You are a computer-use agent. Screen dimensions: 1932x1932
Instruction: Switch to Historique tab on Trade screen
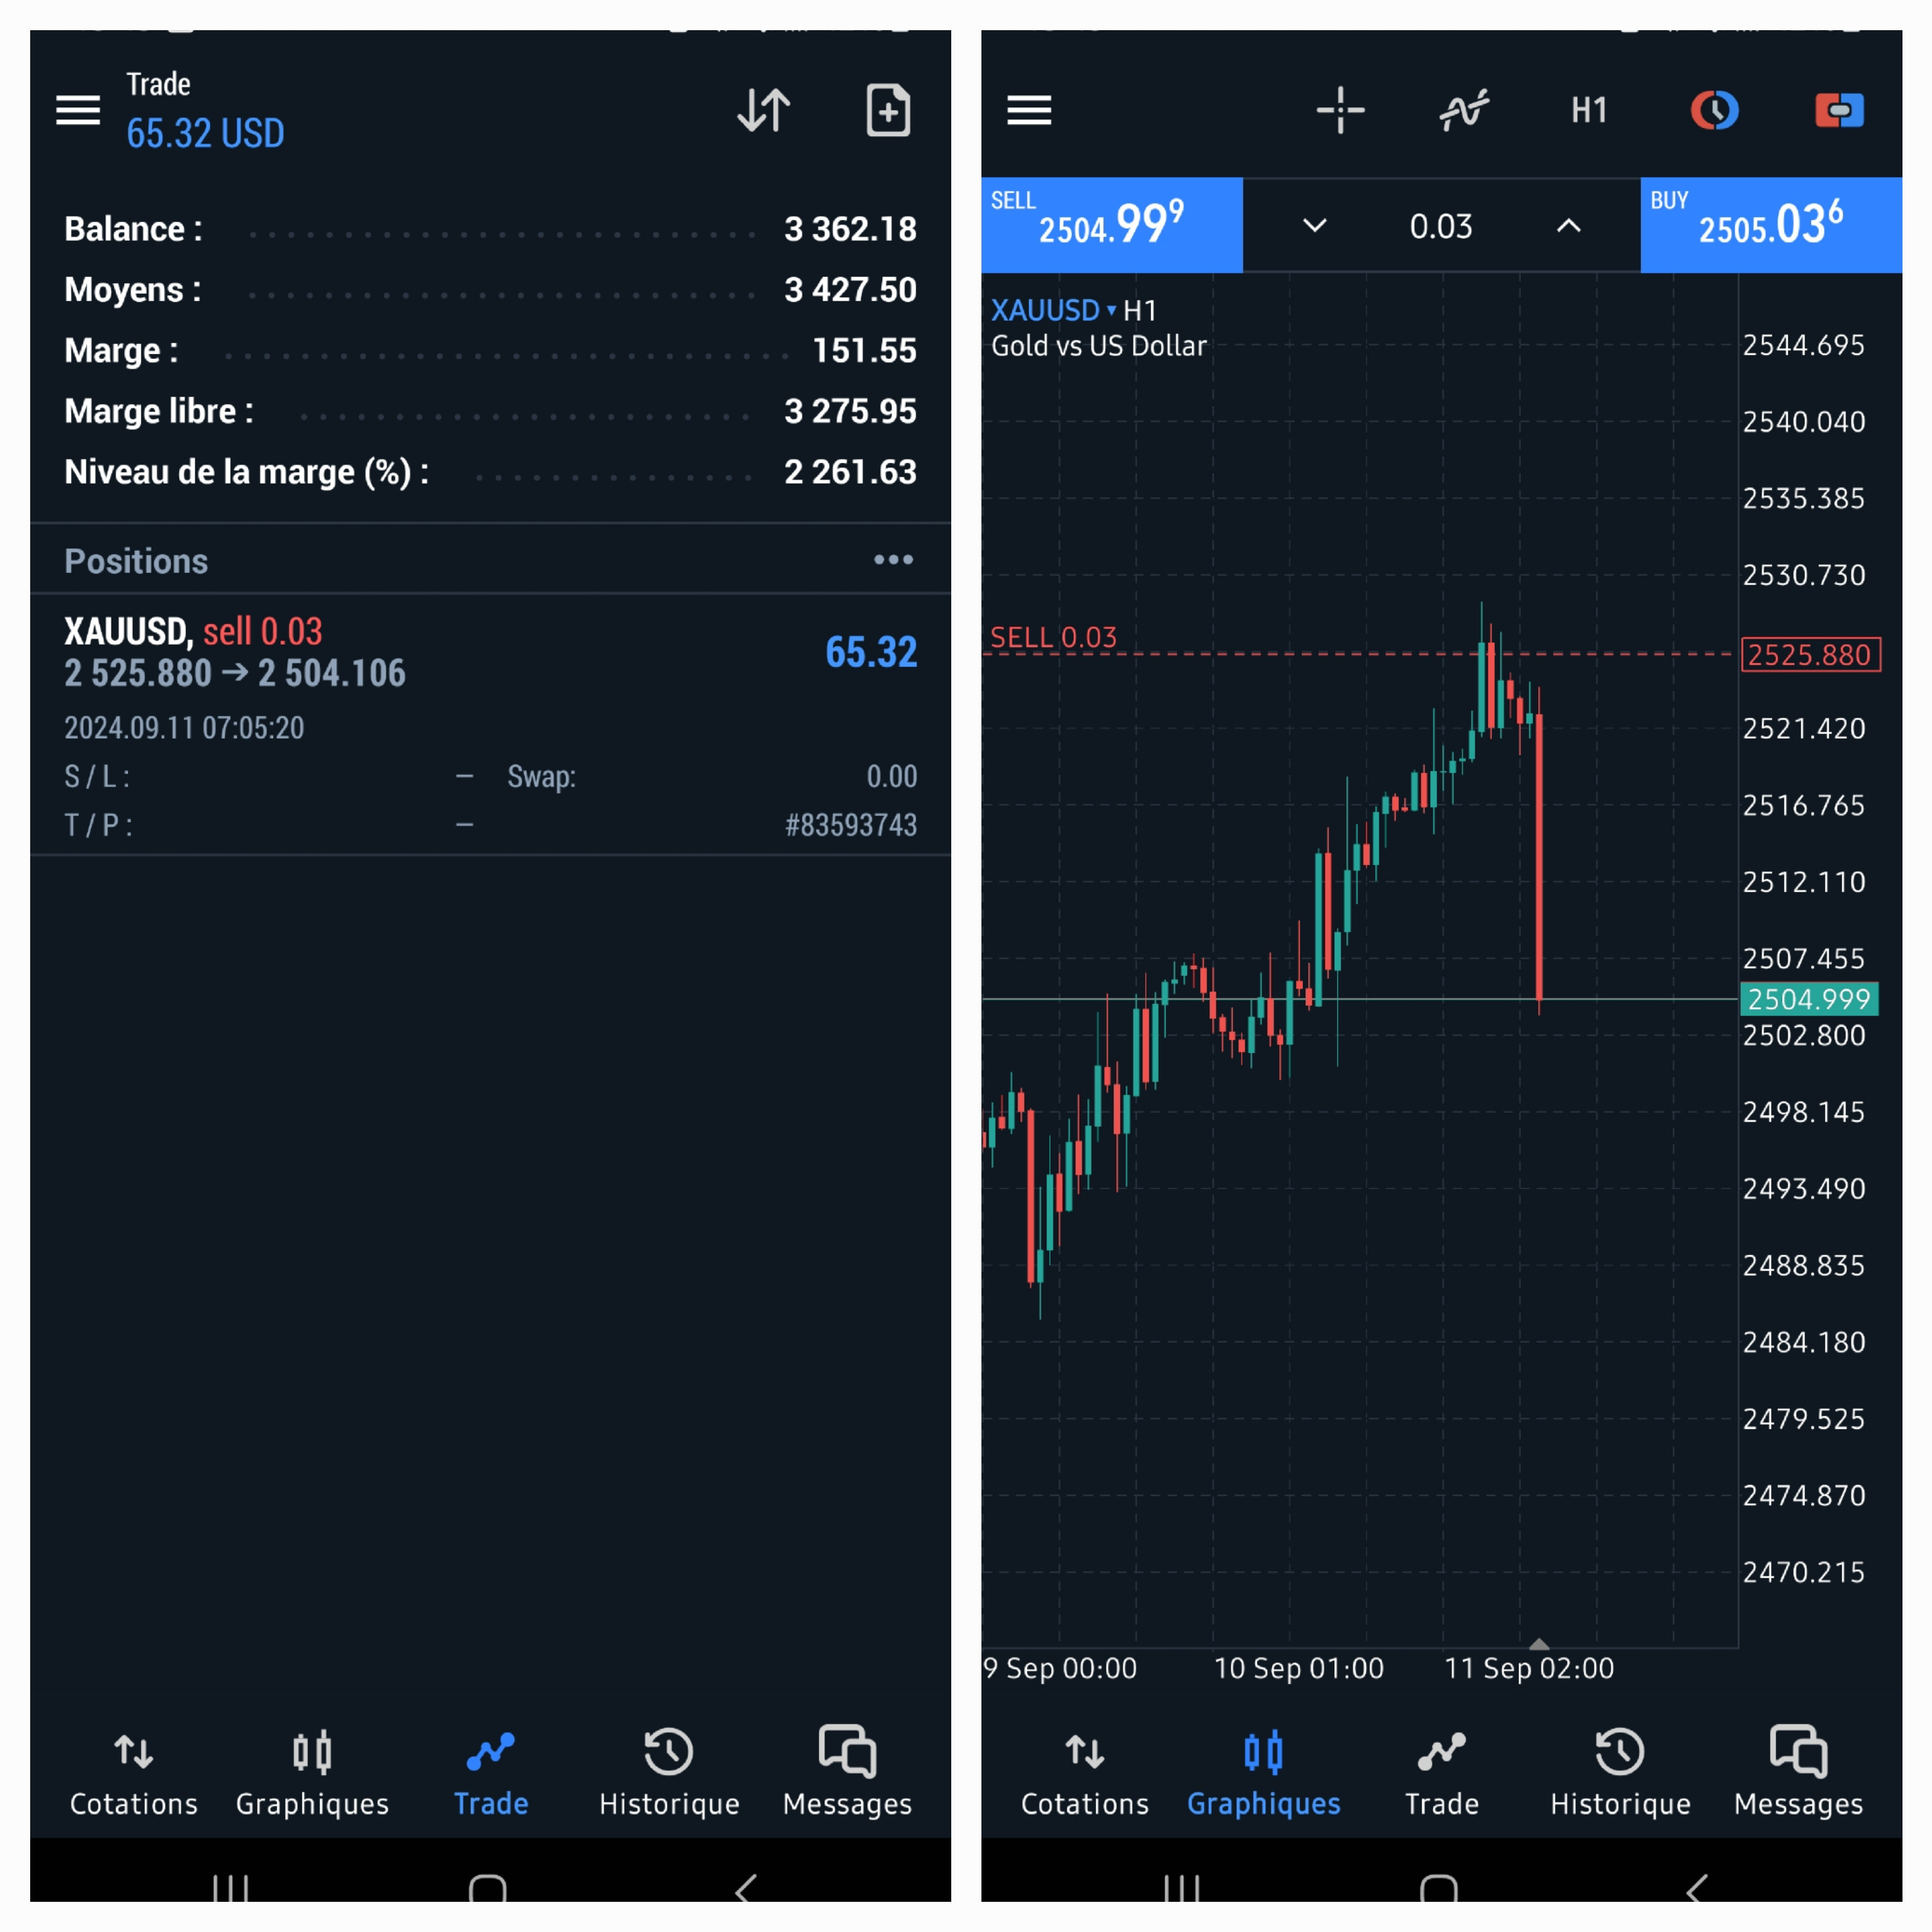pyautogui.click(x=669, y=1771)
